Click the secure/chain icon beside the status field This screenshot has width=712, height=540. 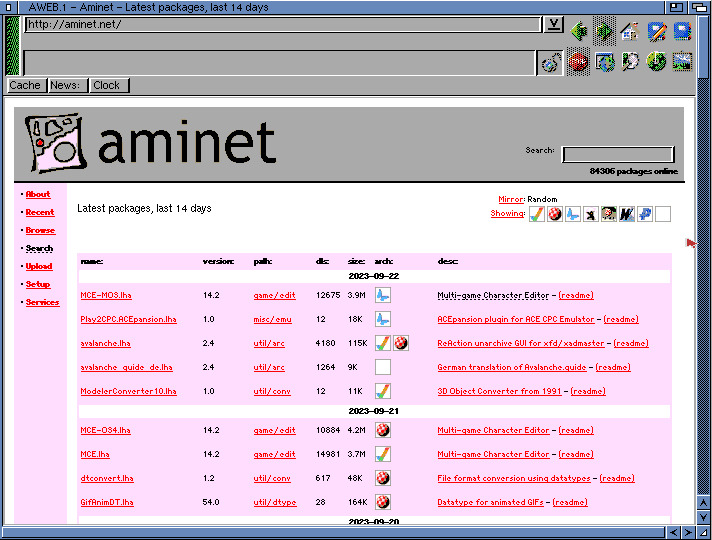point(551,63)
